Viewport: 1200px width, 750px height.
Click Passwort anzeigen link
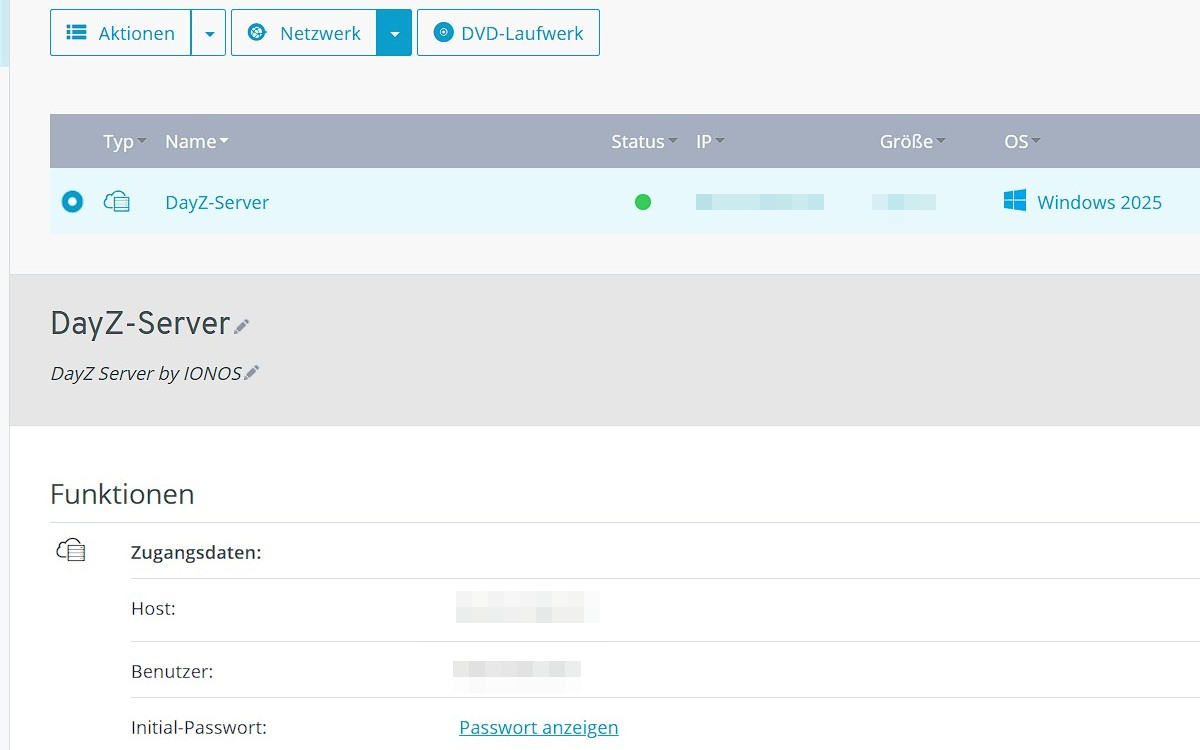(x=538, y=727)
